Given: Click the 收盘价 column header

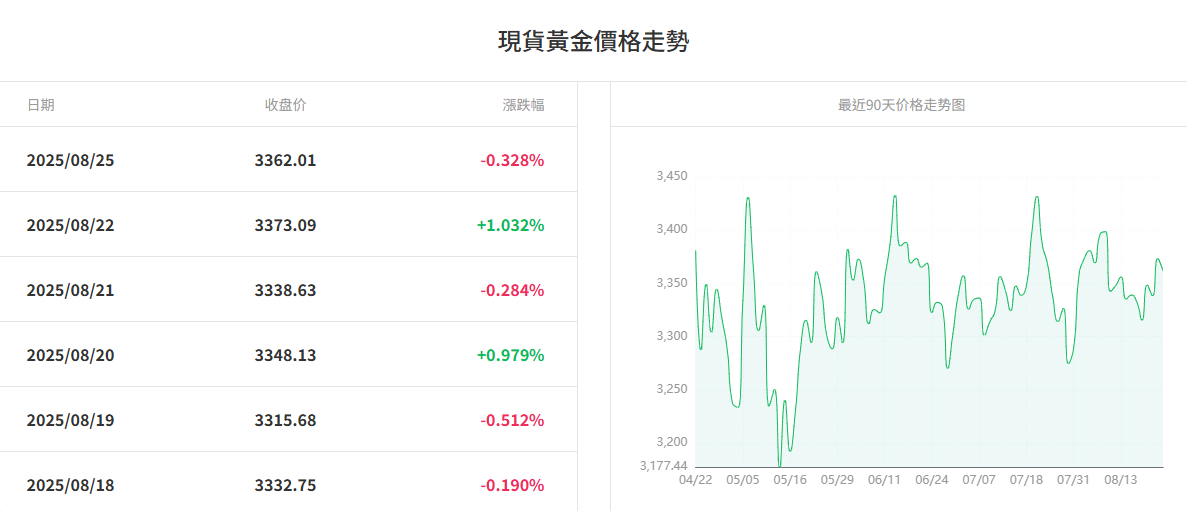Looking at the screenshot, I should click(285, 105).
